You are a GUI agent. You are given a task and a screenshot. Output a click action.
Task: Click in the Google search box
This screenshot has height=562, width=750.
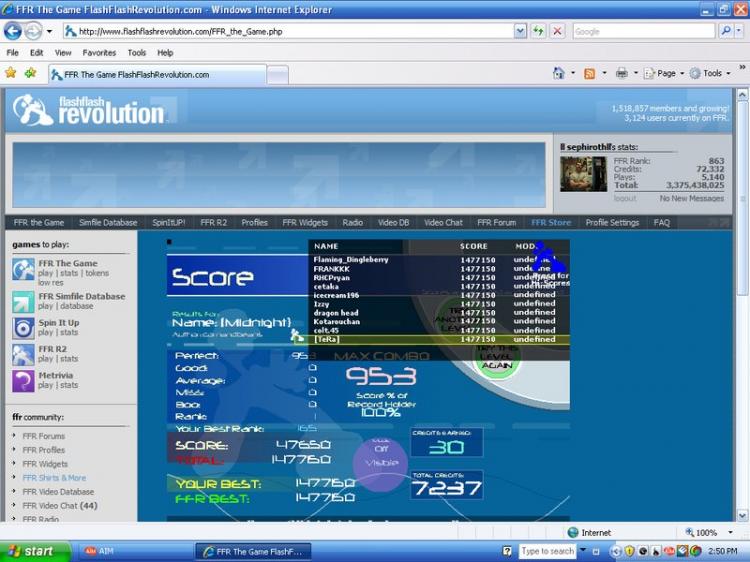tap(645, 31)
